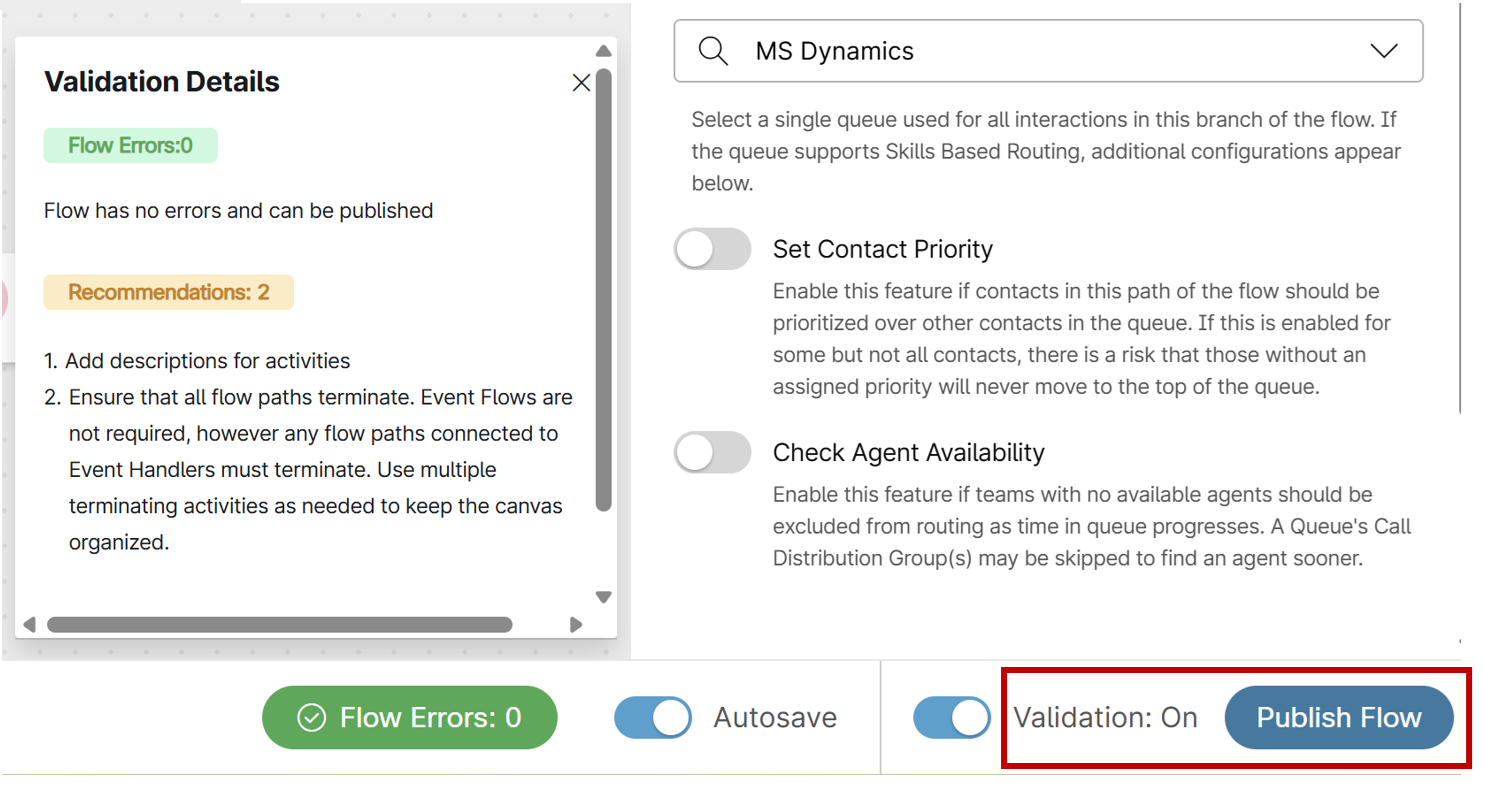The height and width of the screenshot is (789, 1485).
Task: Click the Recommendations: 2 badge
Action: 168,292
